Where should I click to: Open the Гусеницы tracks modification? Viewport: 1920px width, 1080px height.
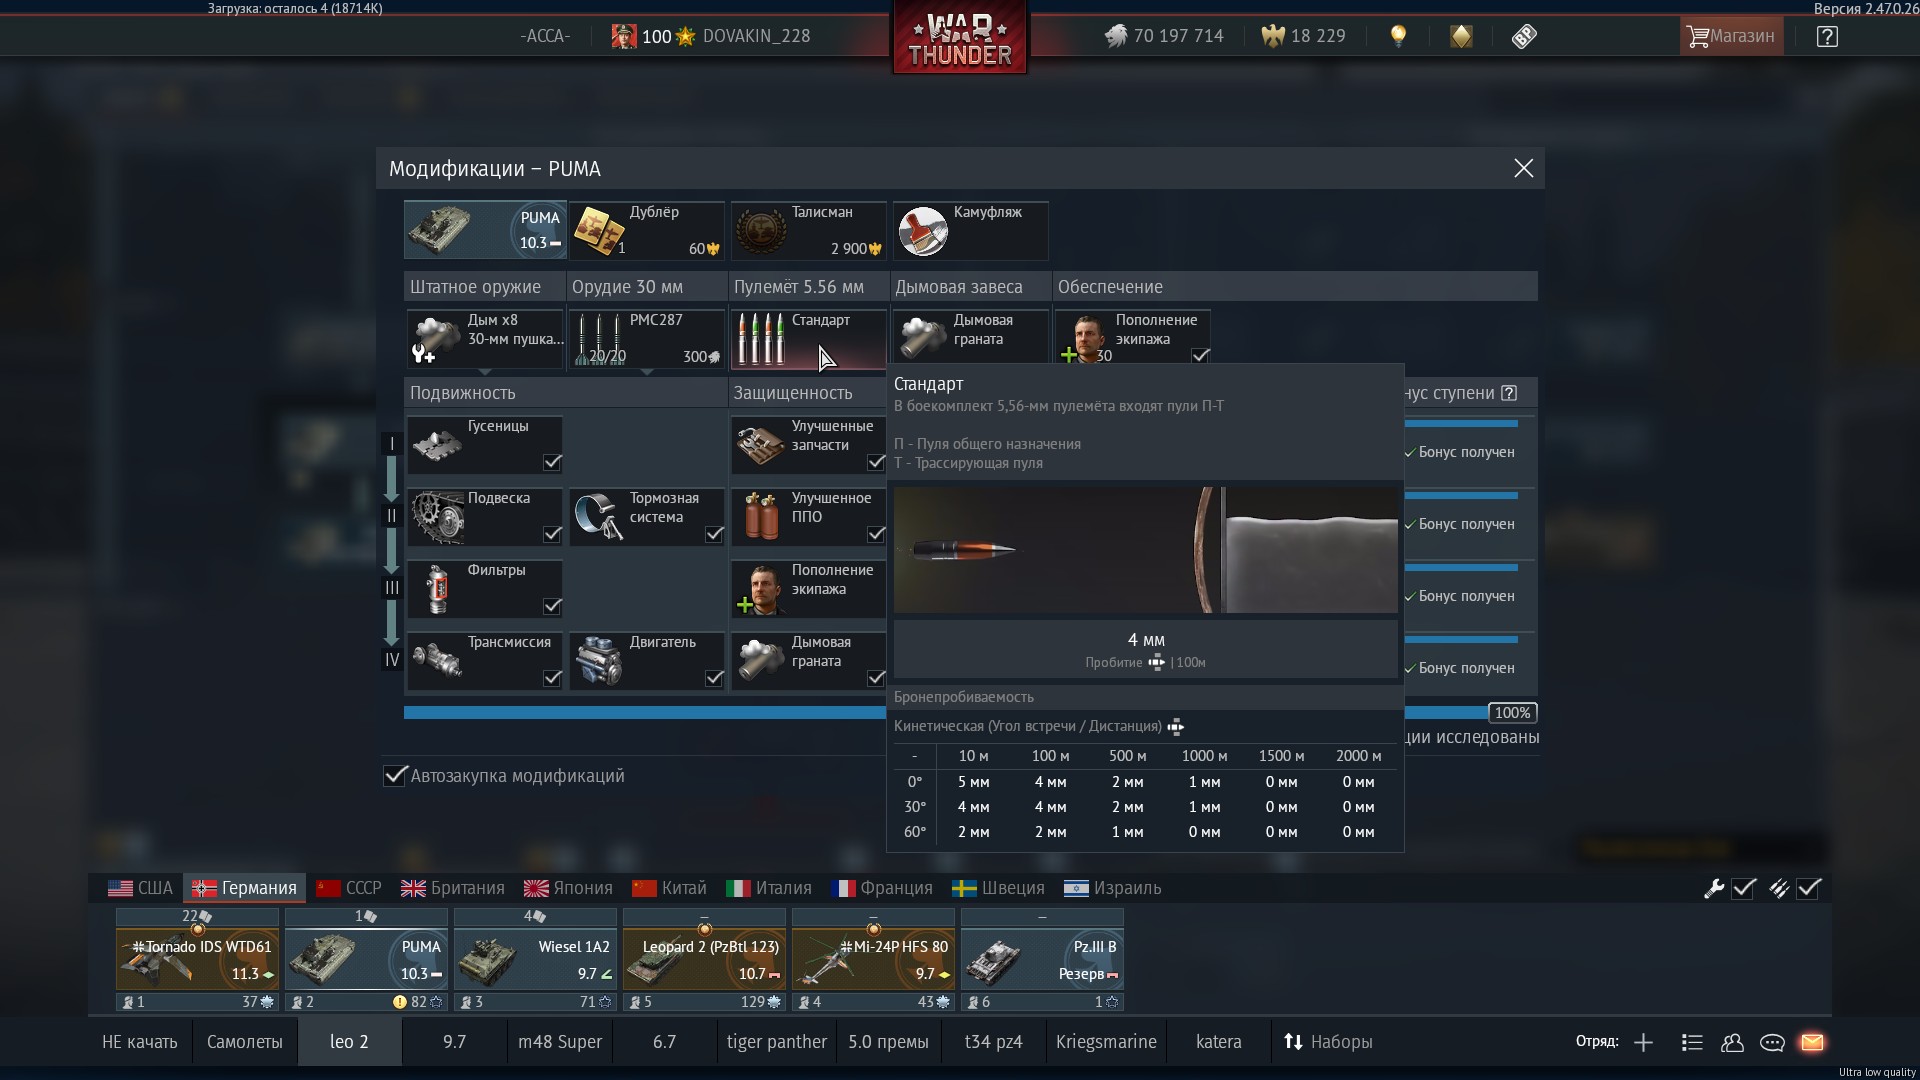pyautogui.click(x=485, y=444)
